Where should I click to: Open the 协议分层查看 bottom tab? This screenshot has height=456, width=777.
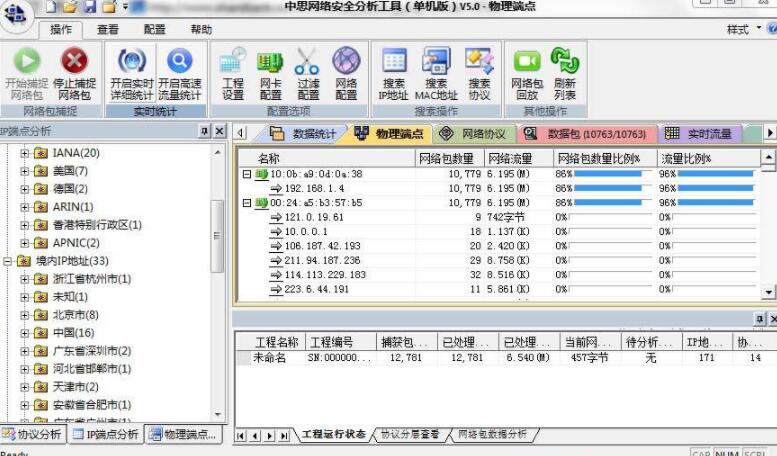[x=410, y=434]
